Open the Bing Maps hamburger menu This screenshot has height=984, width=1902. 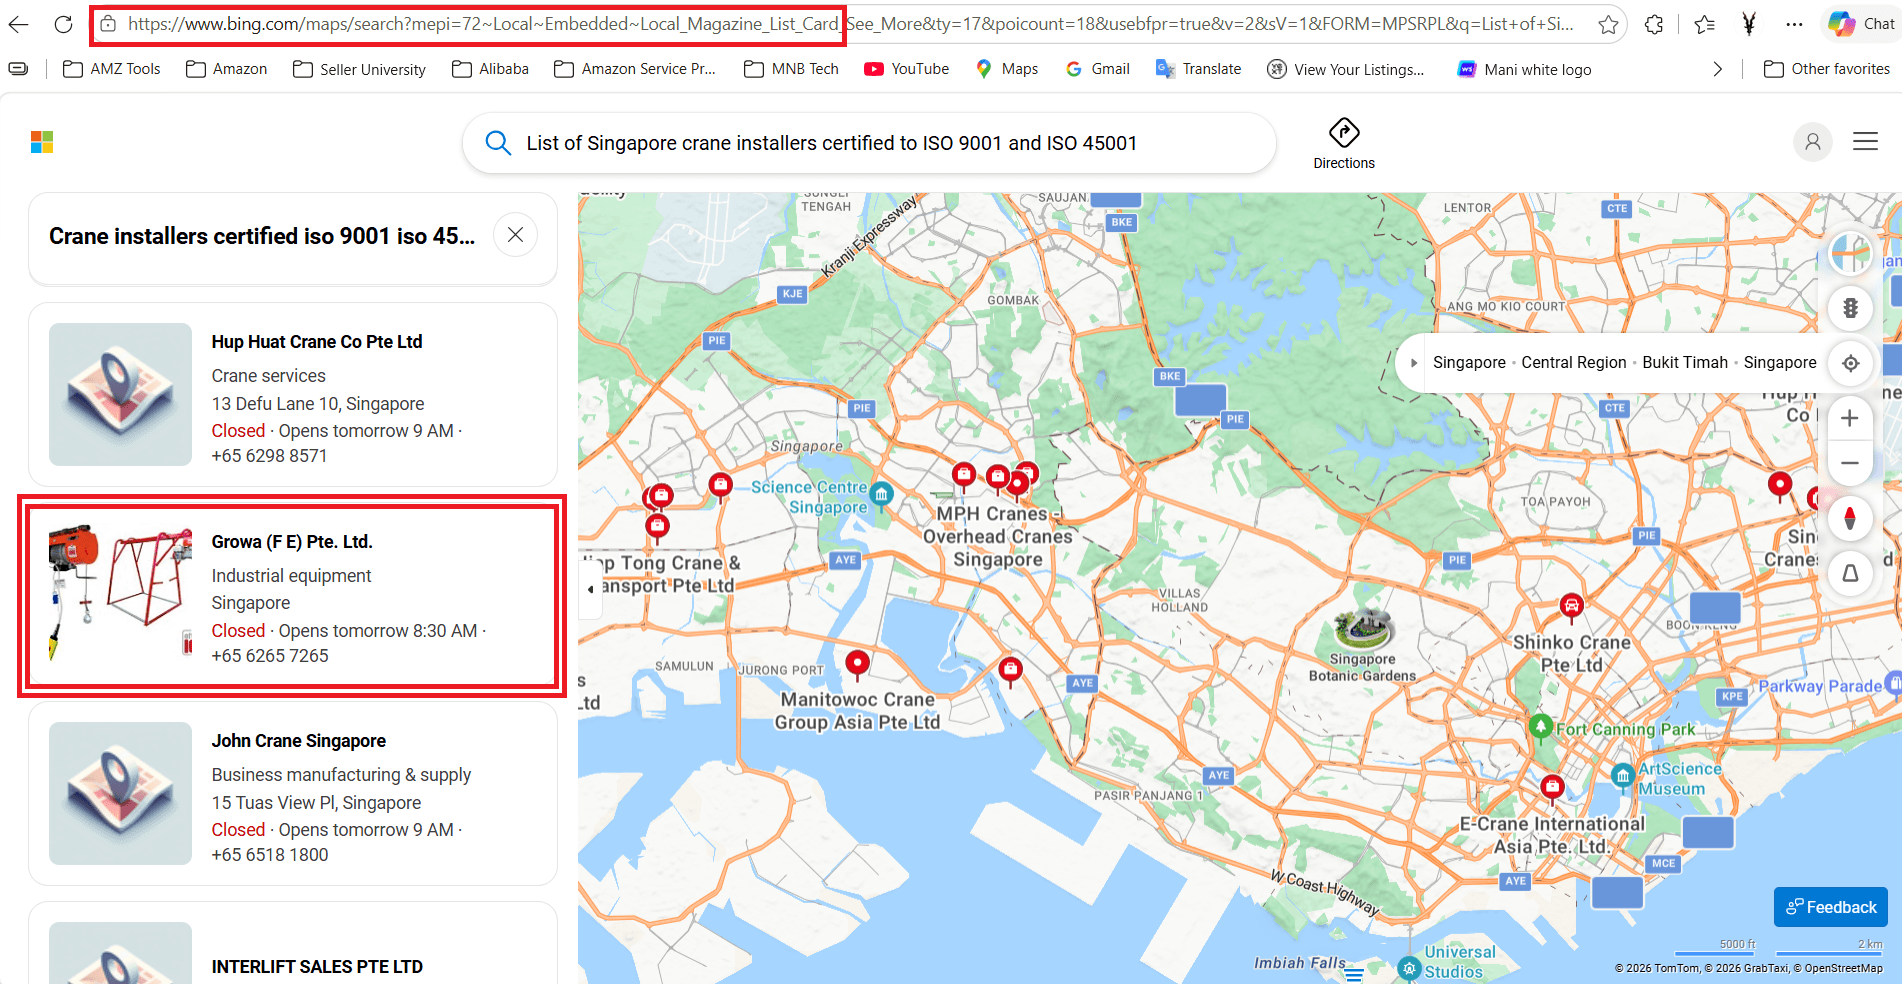click(x=1865, y=142)
